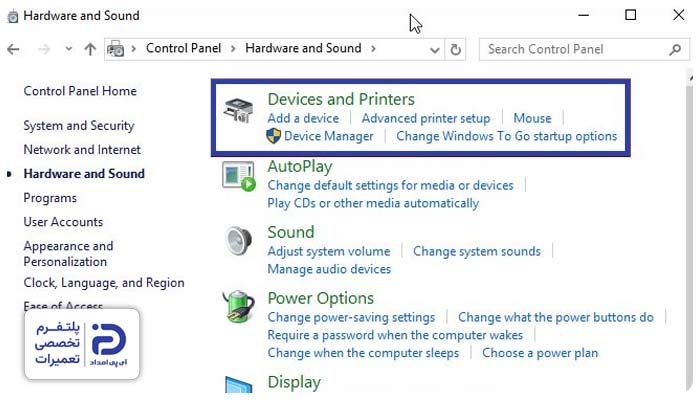
Task: Open Adjust system volume
Action: click(x=328, y=251)
